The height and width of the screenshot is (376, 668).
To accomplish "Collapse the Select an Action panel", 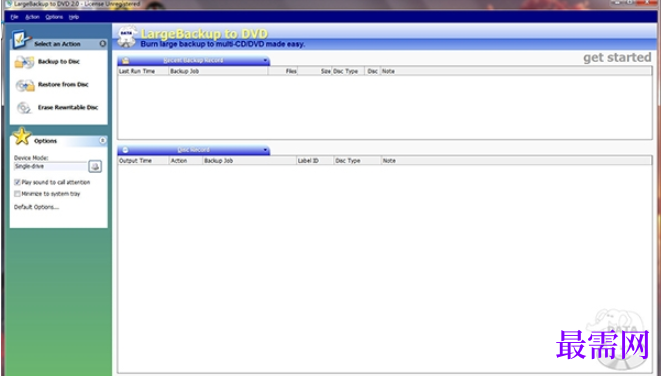I will (x=103, y=43).
